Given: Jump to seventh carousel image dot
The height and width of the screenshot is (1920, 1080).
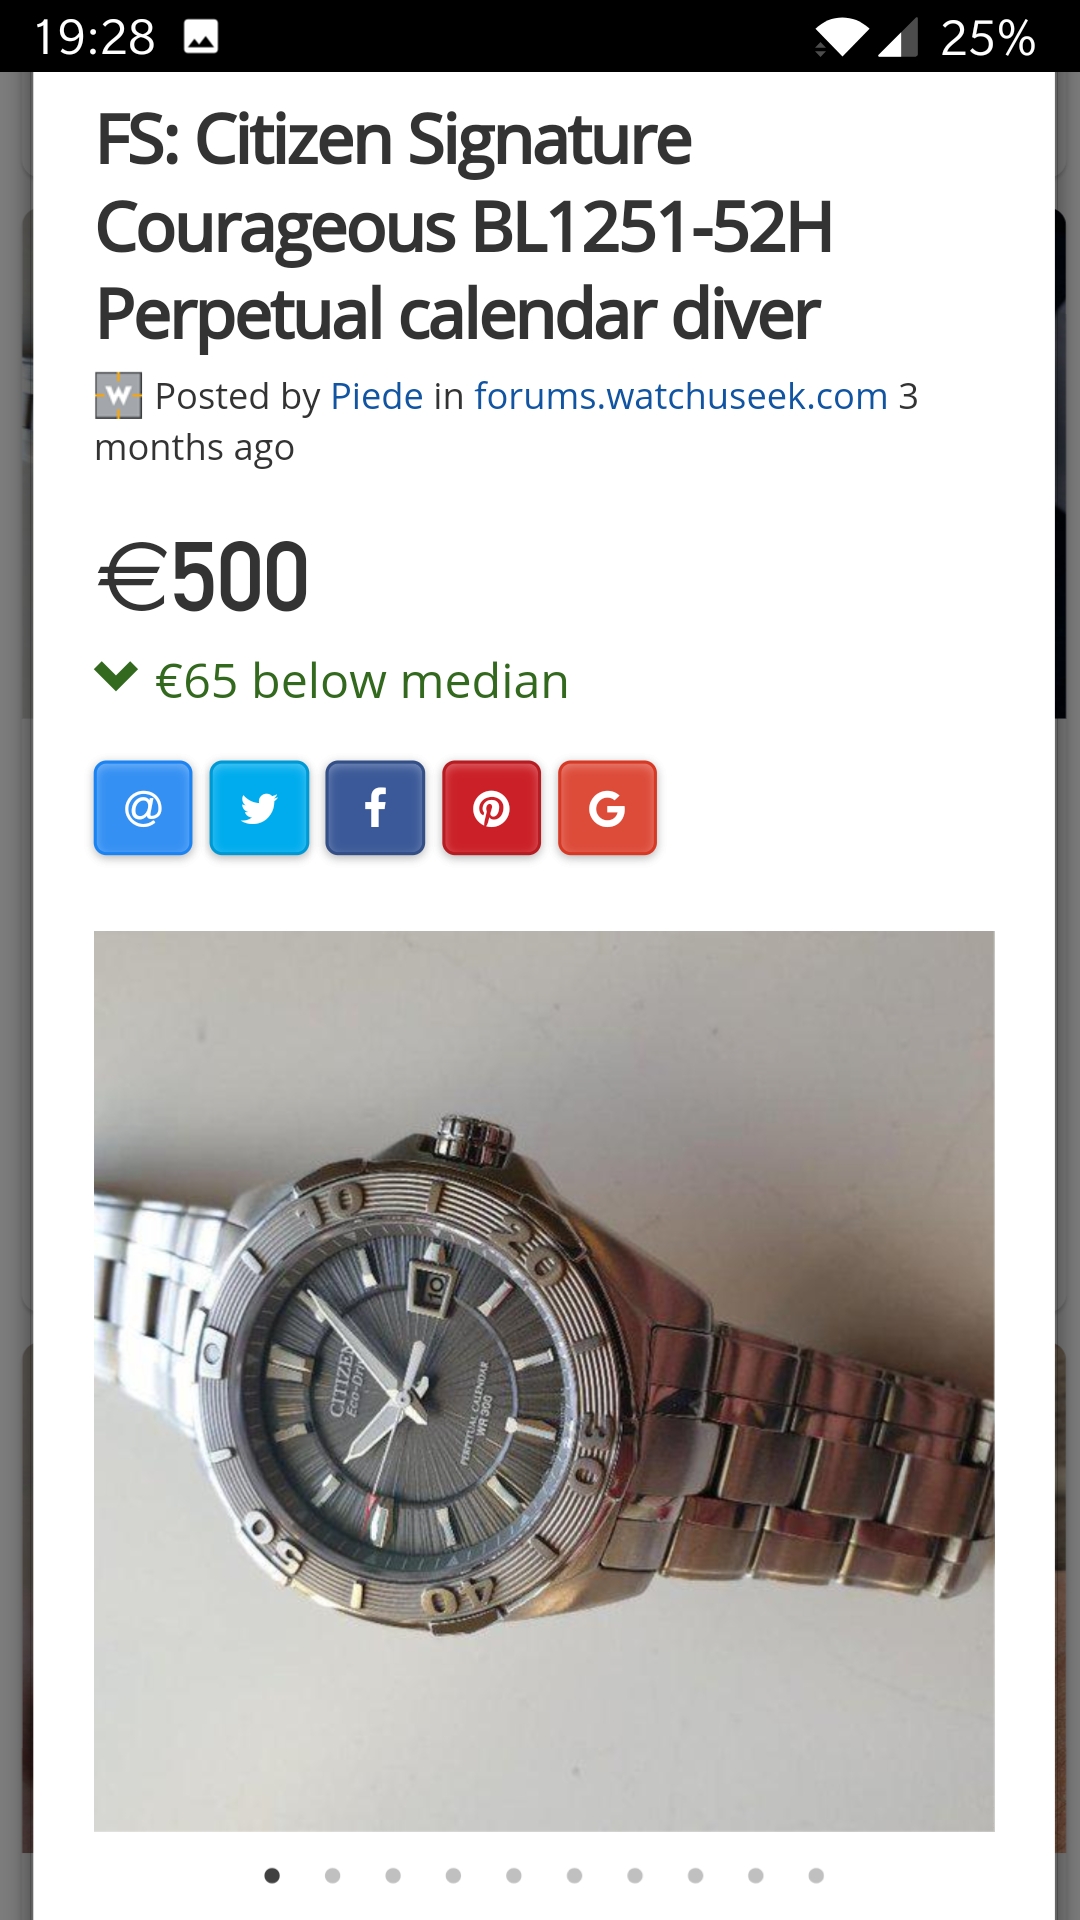Looking at the screenshot, I should pyautogui.click(x=635, y=1875).
